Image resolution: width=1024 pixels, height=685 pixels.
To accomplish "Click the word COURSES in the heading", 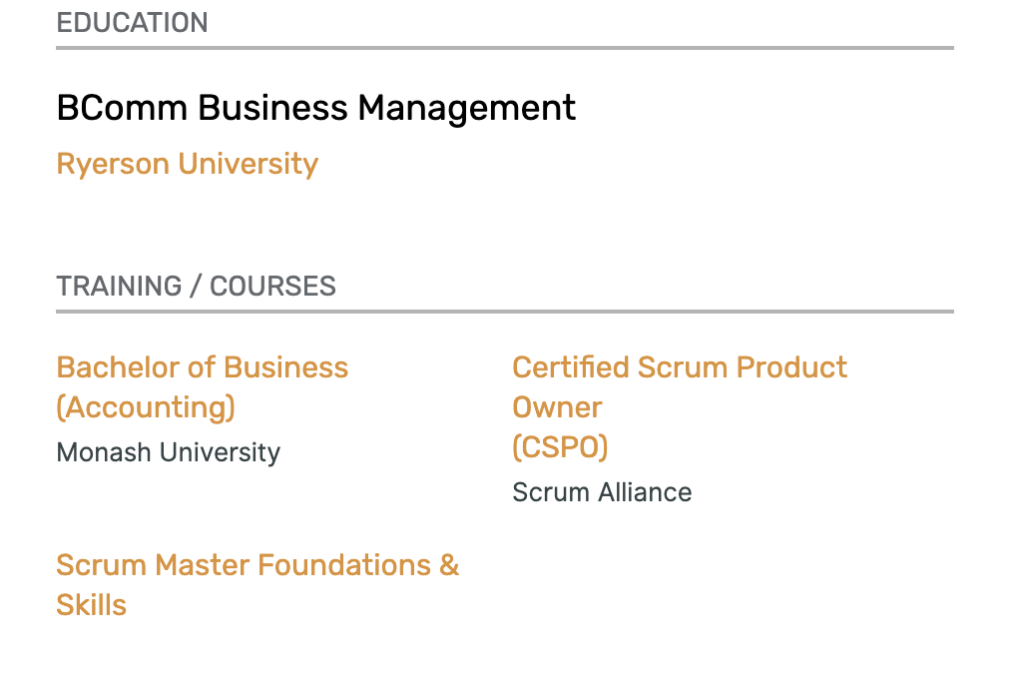I will 273,286.
